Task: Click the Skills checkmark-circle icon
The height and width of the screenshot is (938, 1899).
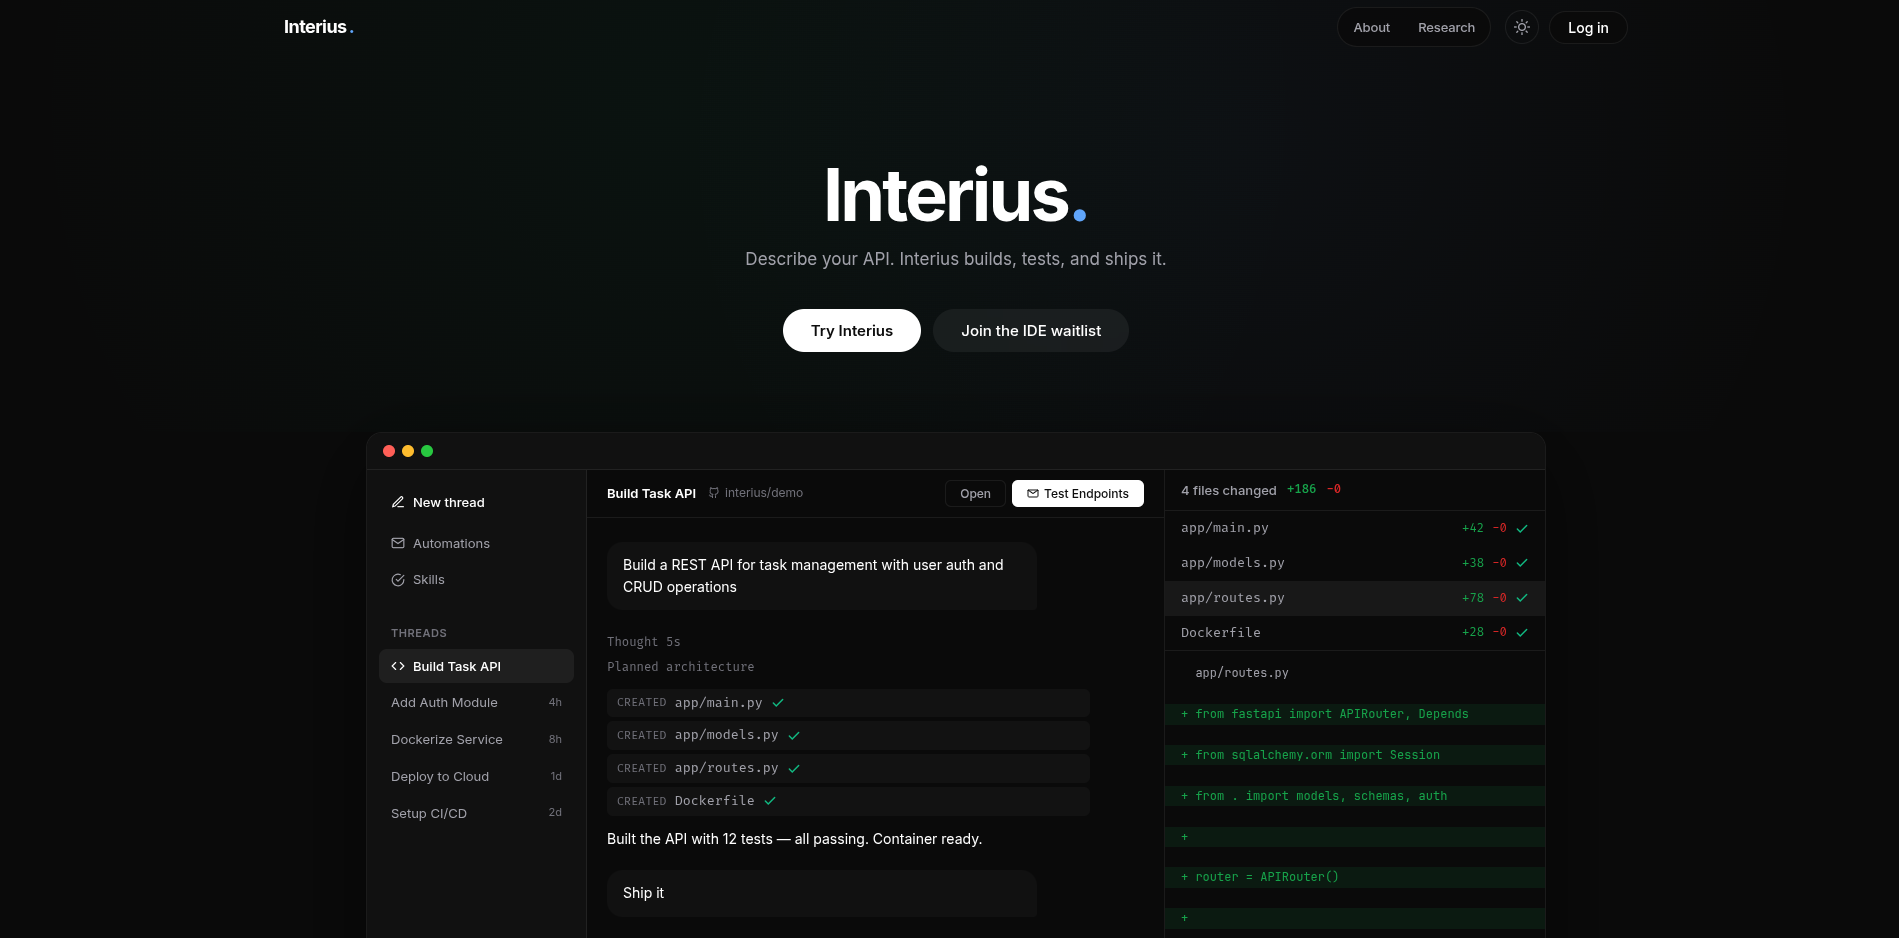Action: [x=398, y=580]
